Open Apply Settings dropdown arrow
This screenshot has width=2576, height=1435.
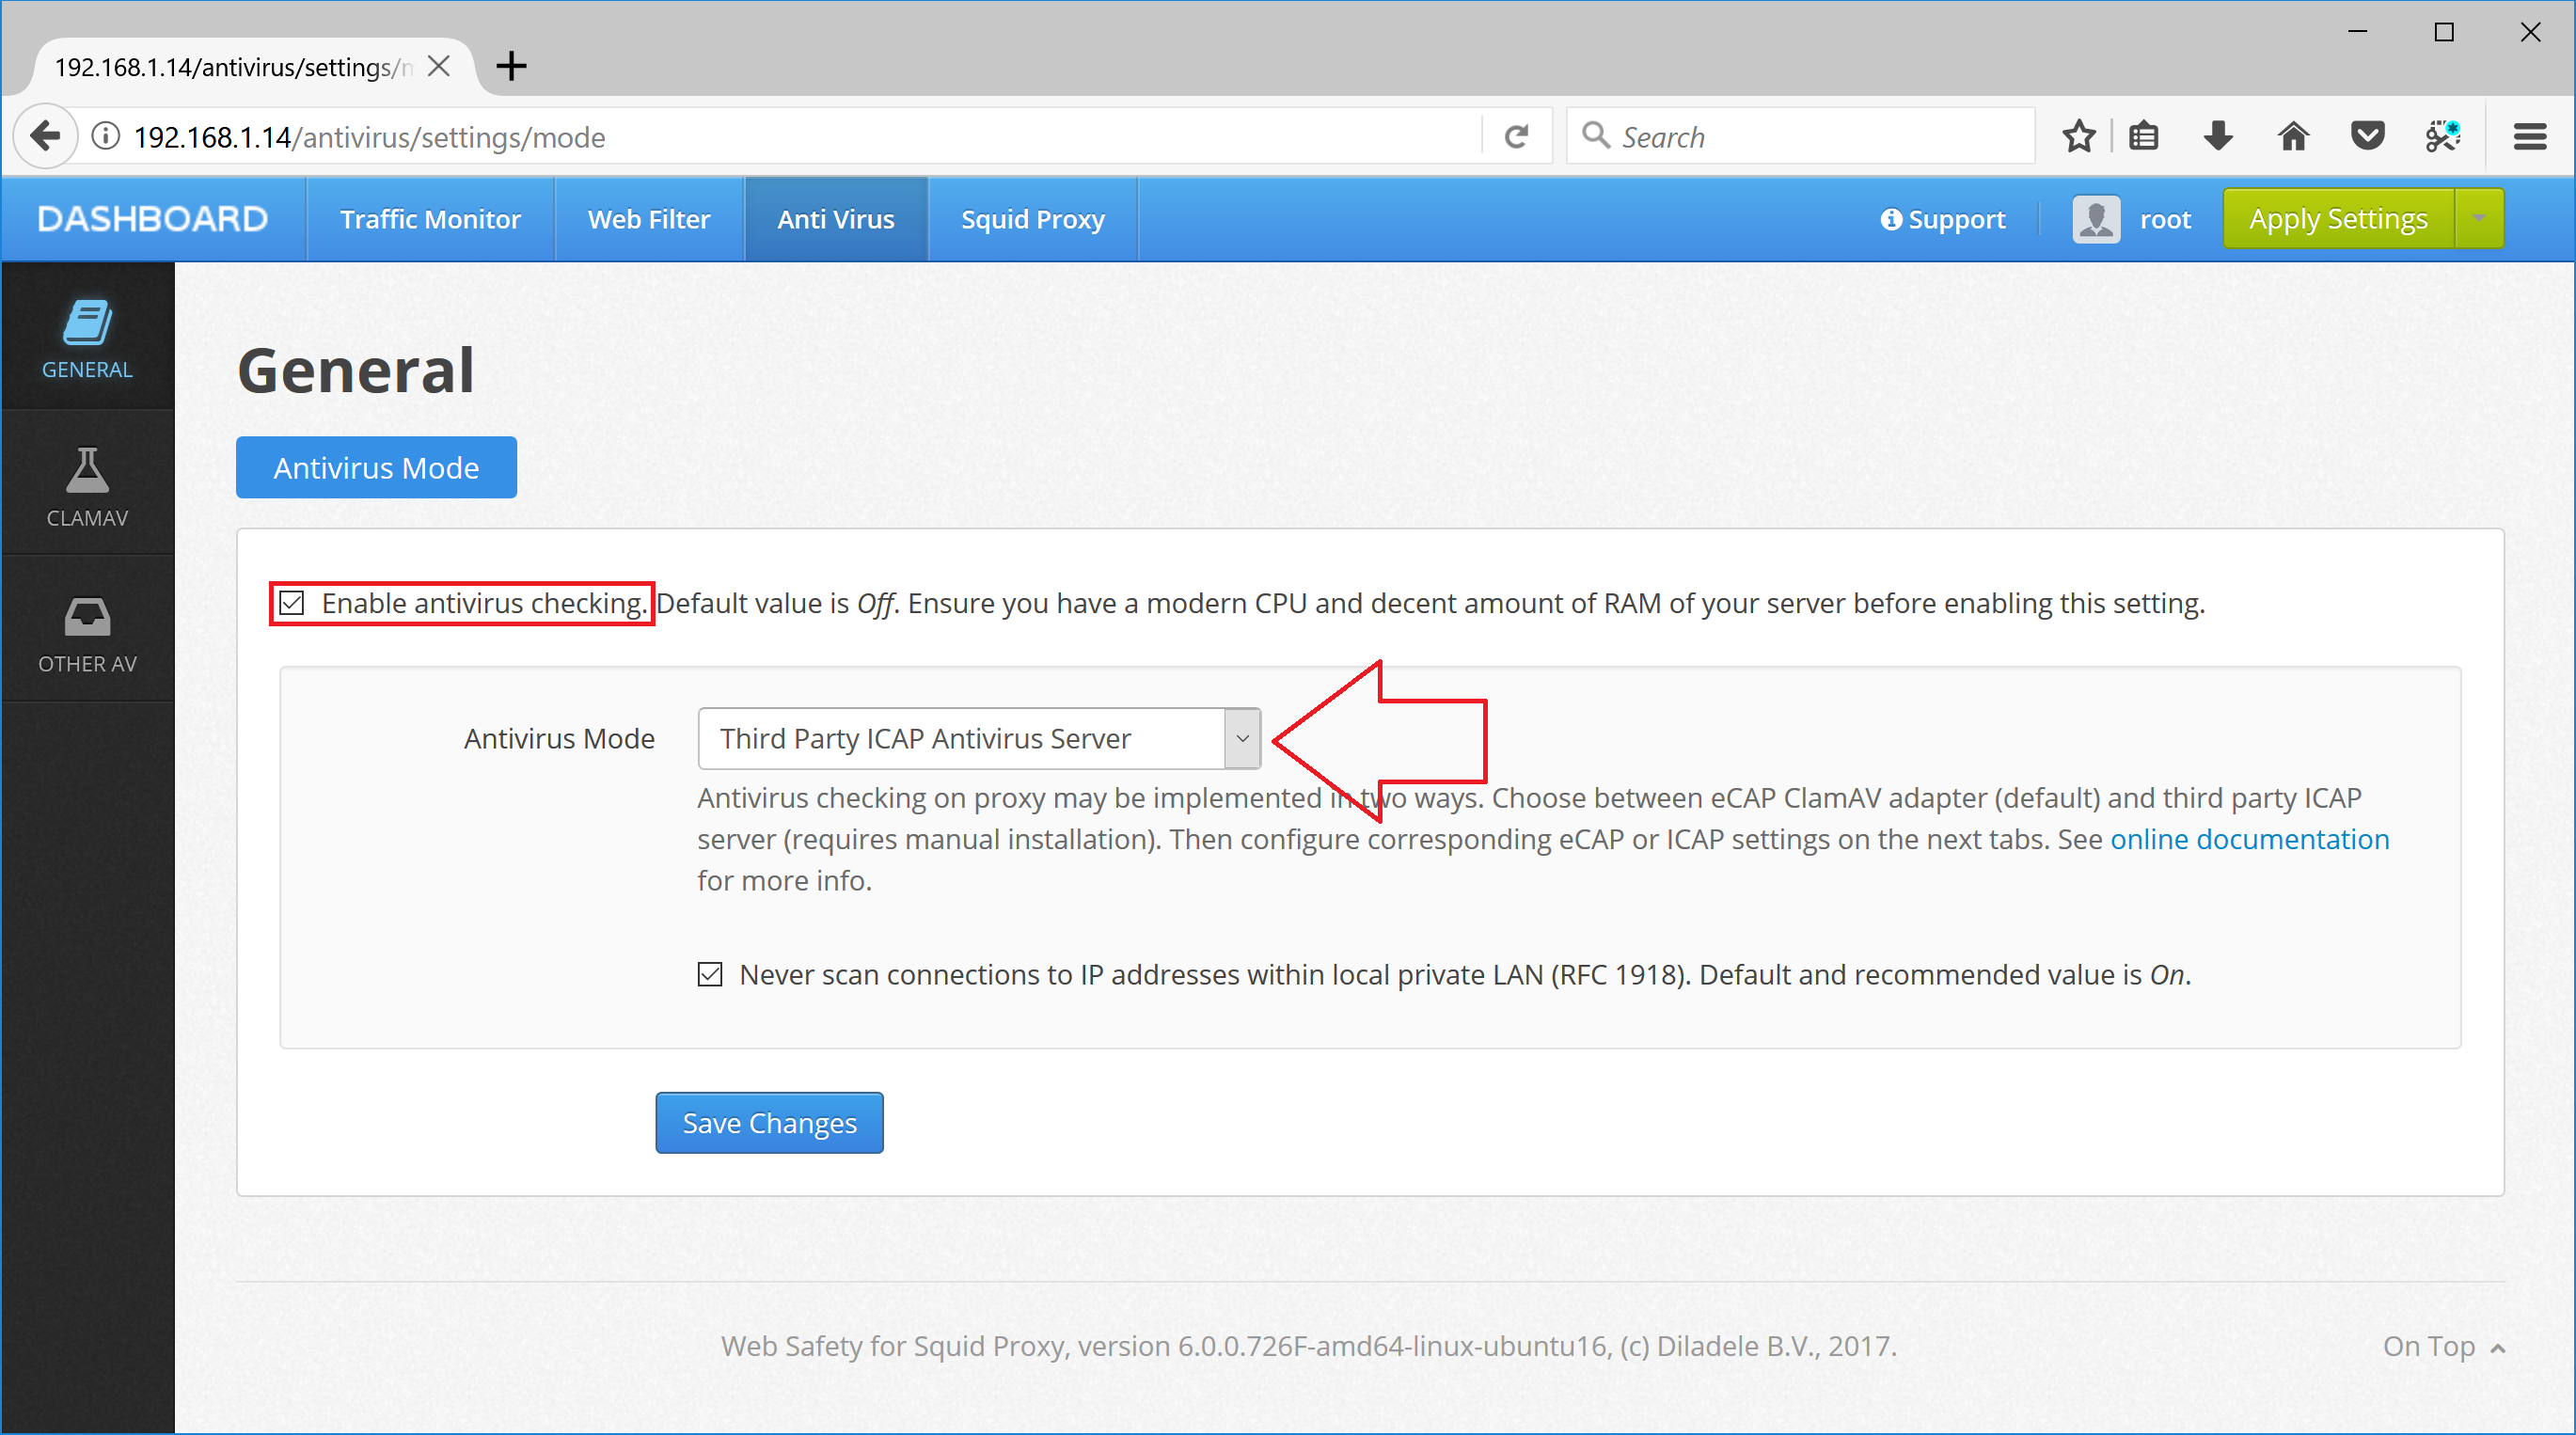pyautogui.click(x=2479, y=218)
